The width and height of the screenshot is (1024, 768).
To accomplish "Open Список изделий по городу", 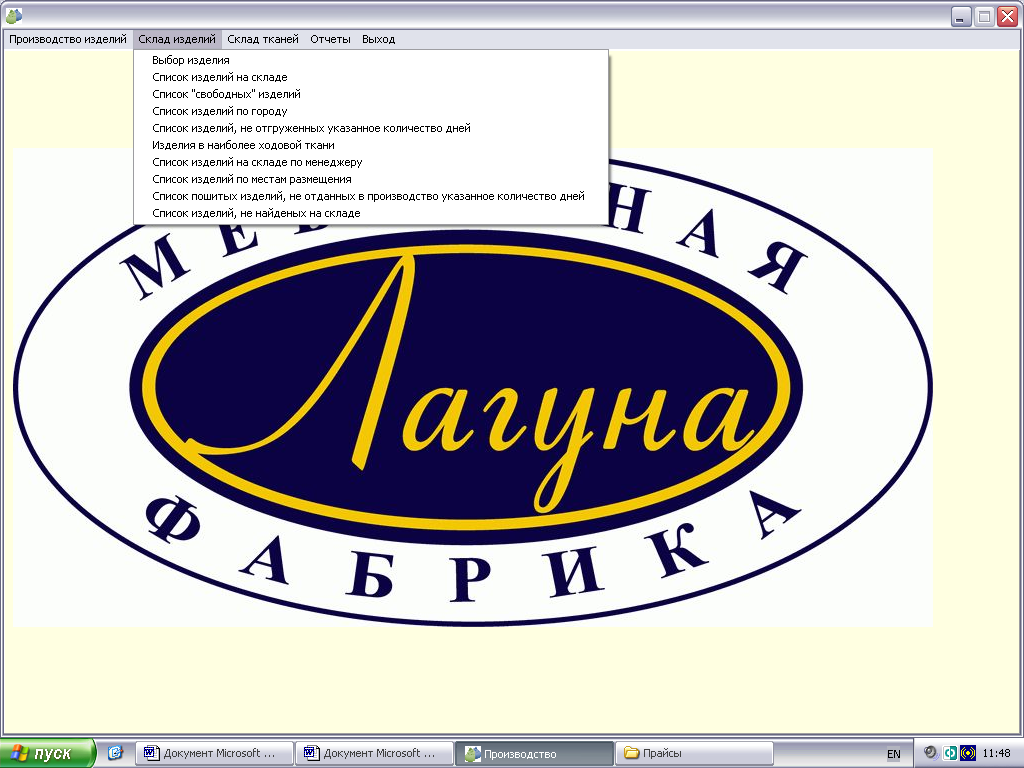I will click(371, 111).
